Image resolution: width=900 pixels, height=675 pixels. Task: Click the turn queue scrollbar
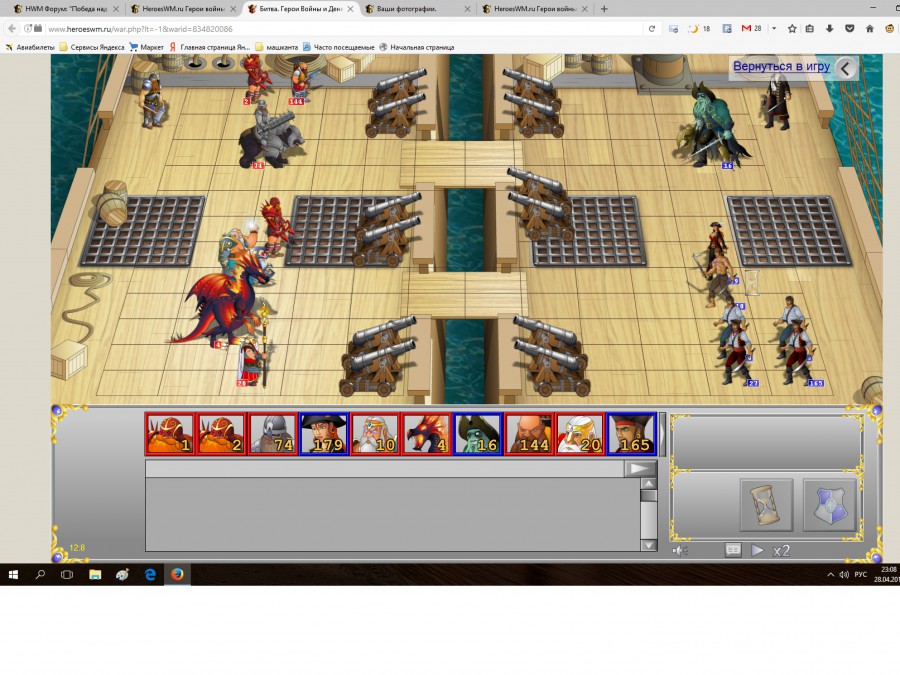tap(662, 434)
